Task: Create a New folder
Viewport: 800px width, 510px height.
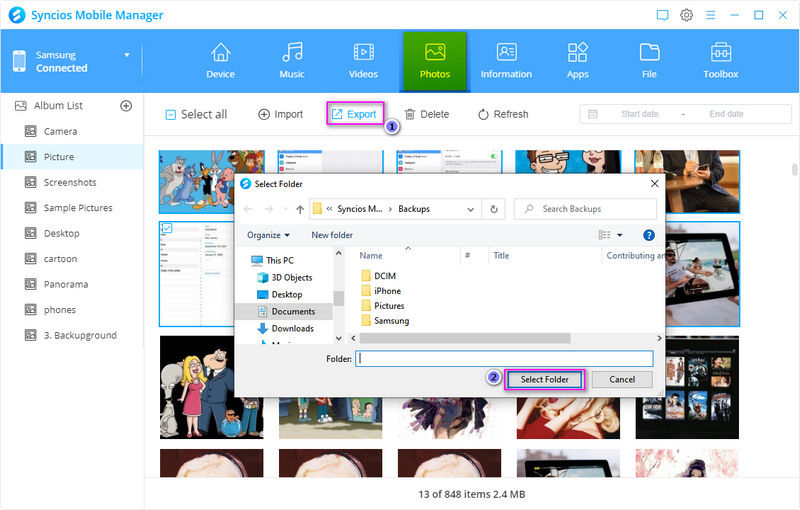Action: pyautogui.click(x=332, y=235)
